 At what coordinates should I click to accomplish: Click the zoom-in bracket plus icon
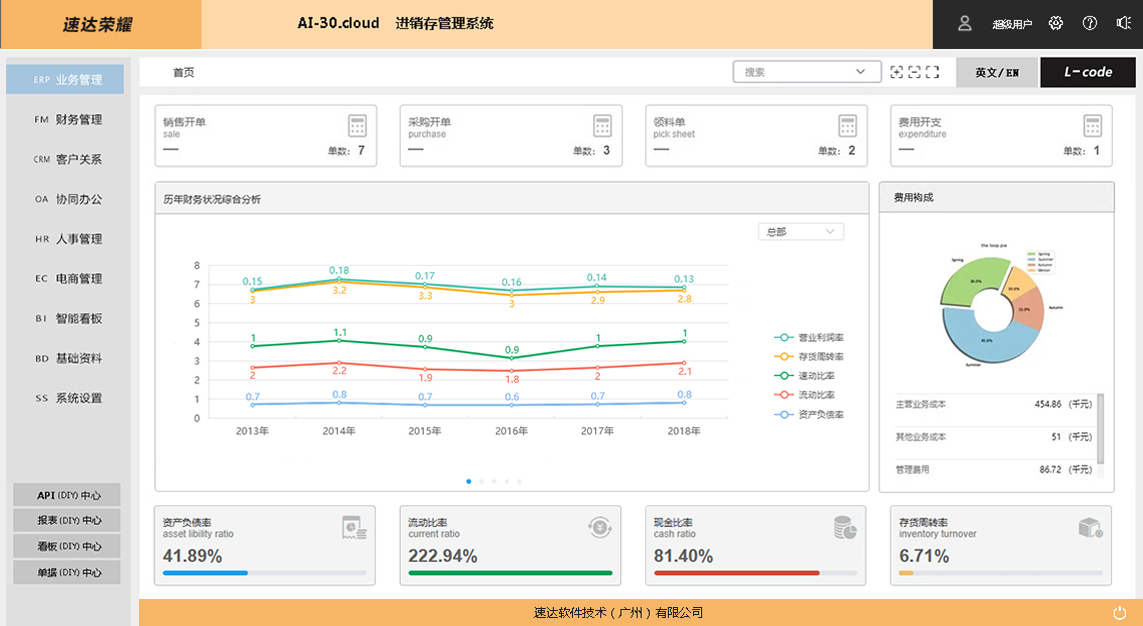pyautogui.click(x=897, y=72)
